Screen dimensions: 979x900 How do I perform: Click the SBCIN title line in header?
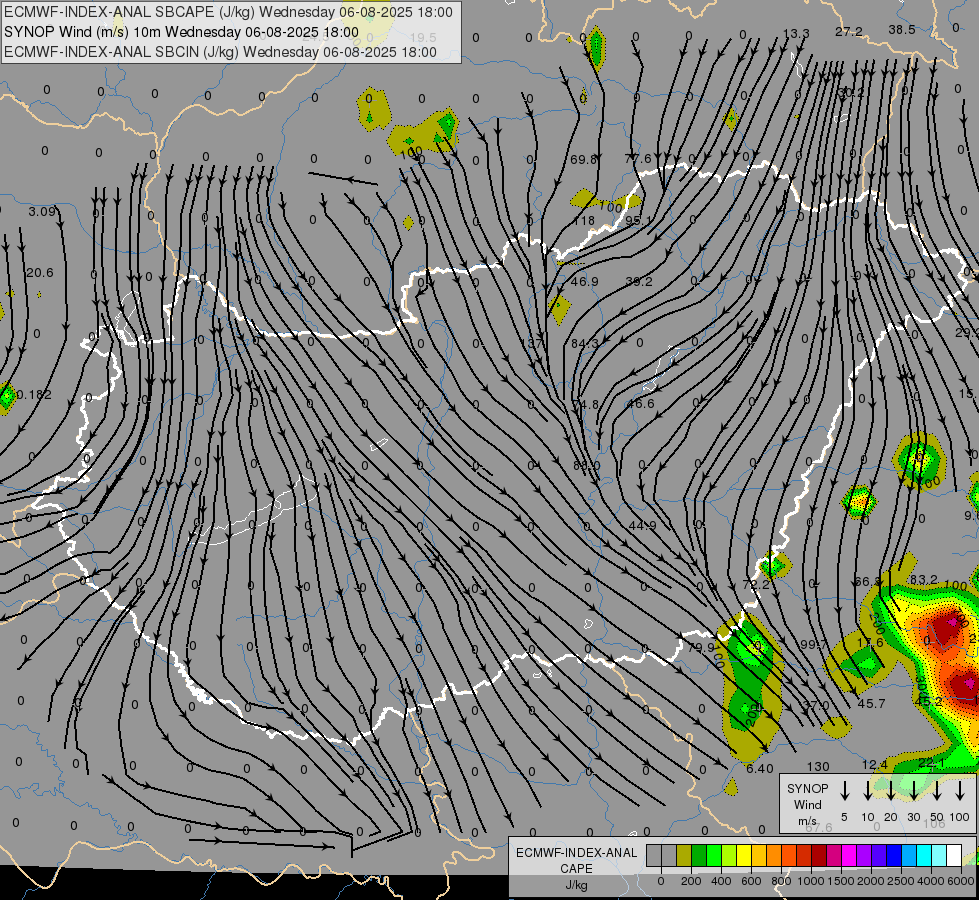point(220,52)
